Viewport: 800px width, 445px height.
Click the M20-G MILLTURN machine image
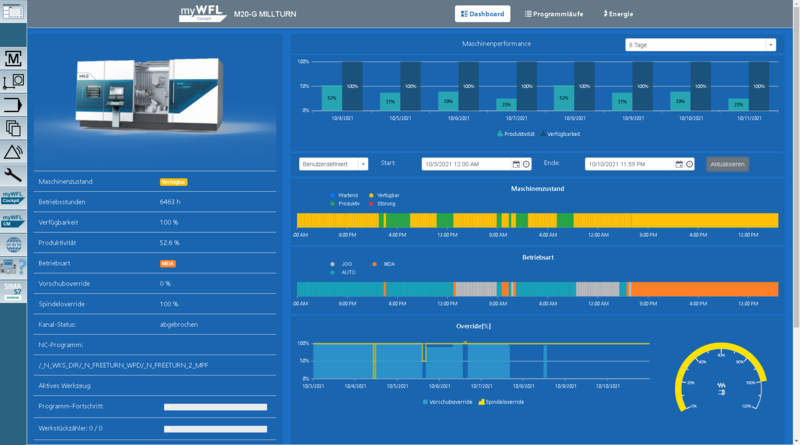(x=149, y=94)
